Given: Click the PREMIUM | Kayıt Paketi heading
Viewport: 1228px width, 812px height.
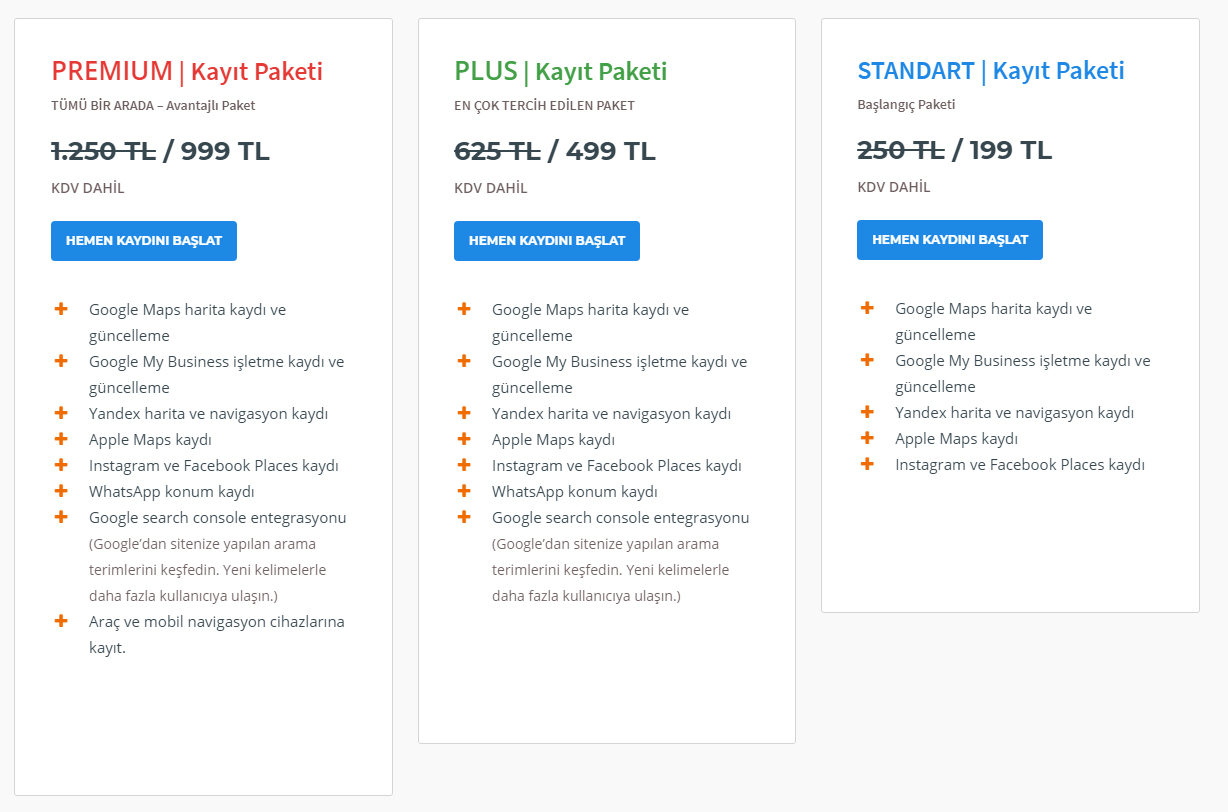Looking at the screenshot, I should [187, 71].
